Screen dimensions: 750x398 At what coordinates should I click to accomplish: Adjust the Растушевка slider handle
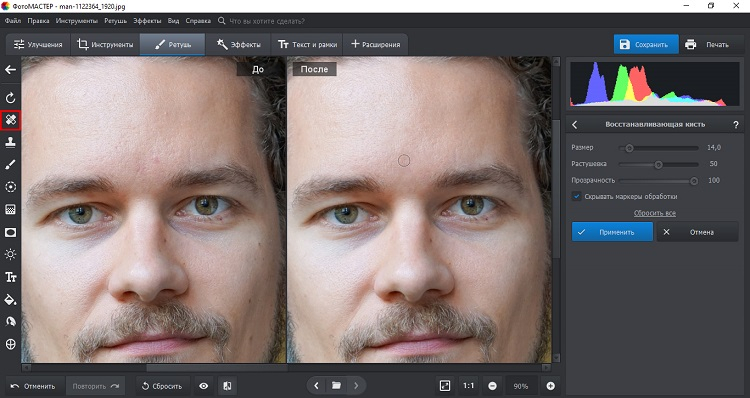click(659, 165)
